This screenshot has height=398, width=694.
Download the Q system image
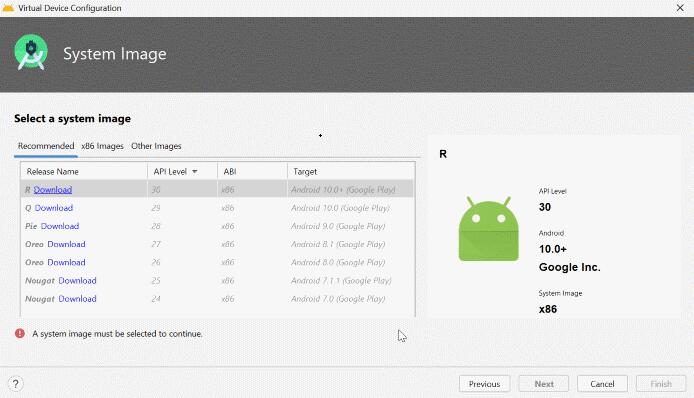[54, 208]
